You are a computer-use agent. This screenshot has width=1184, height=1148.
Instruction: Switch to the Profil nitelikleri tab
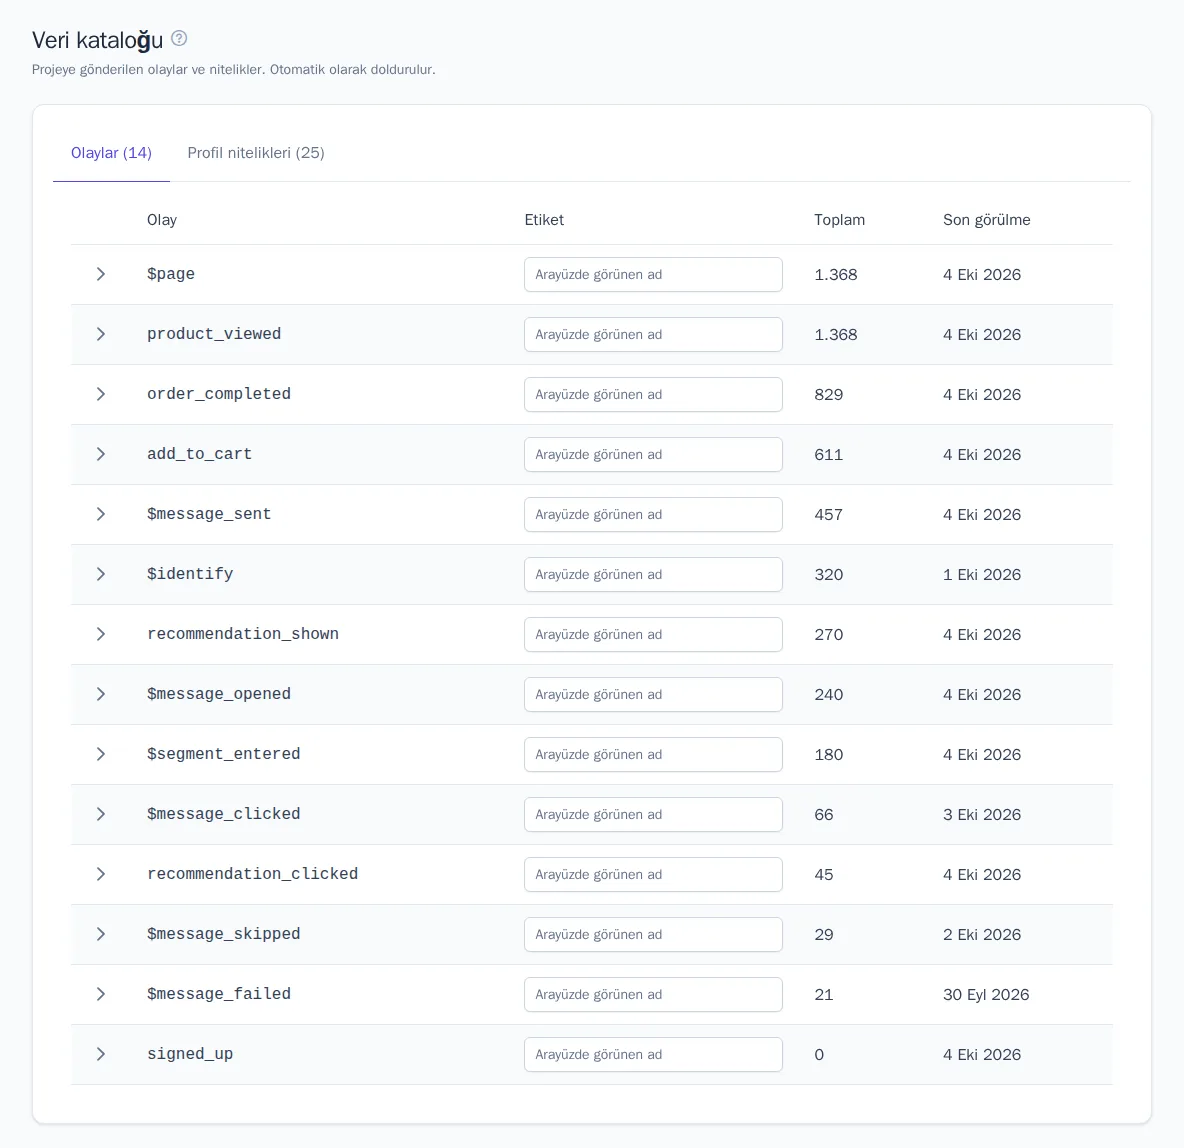pyautogui.click(x=256, y=153)
